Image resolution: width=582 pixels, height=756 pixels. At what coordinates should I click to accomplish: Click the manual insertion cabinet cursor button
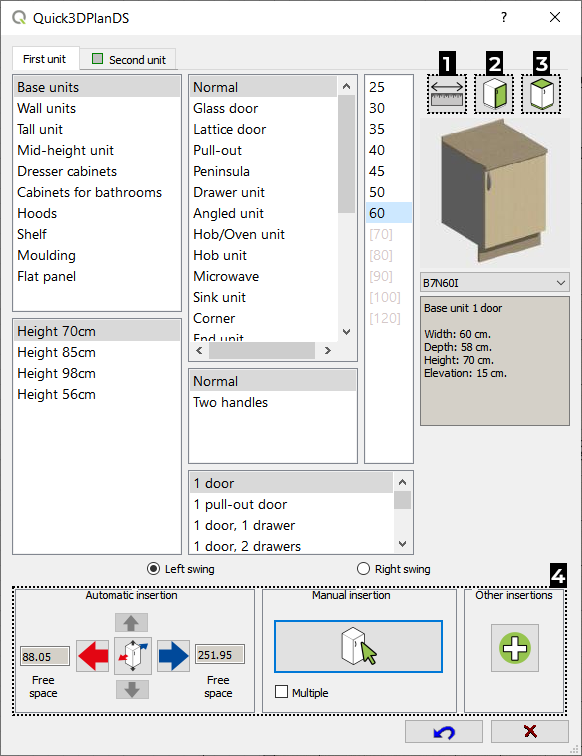click(x=358, y=647)
